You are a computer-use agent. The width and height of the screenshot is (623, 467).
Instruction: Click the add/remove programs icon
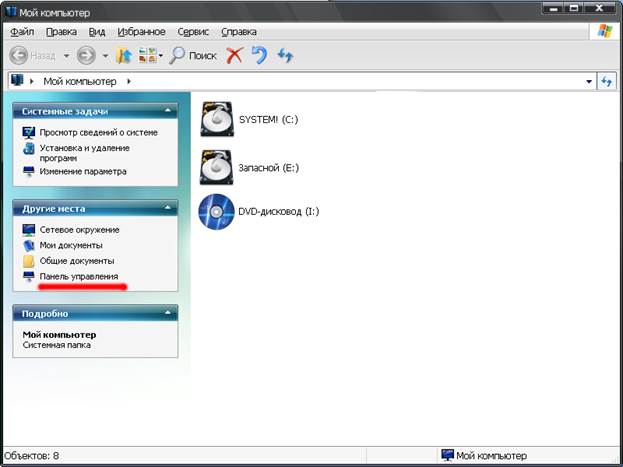click(x=29, y=149)
